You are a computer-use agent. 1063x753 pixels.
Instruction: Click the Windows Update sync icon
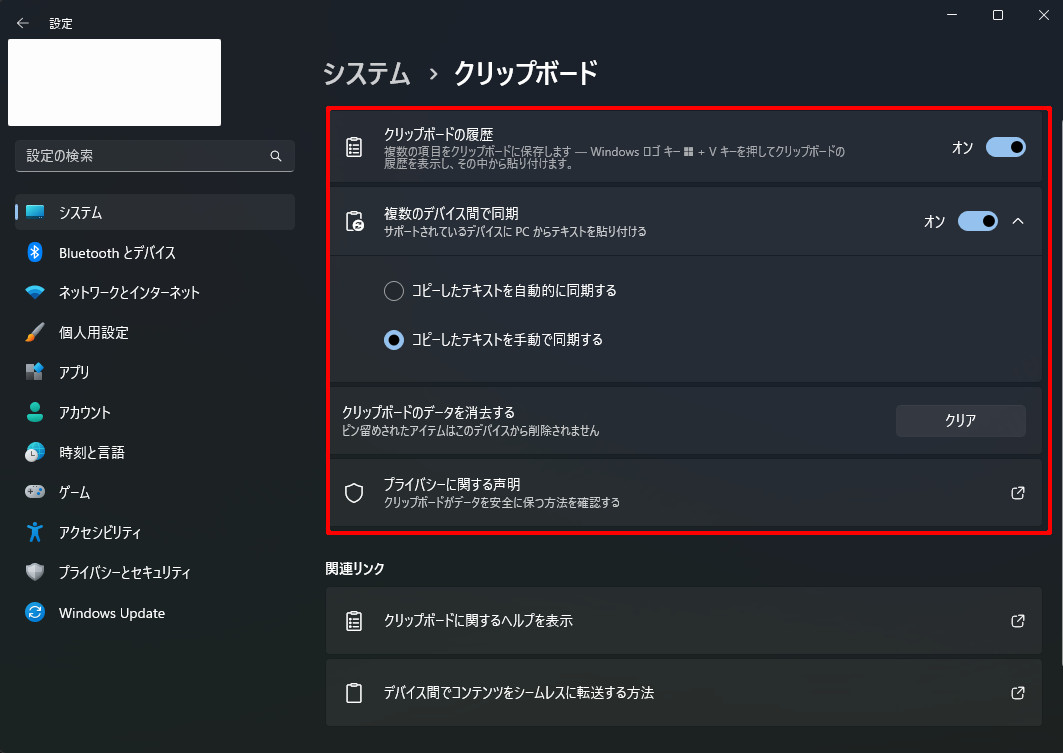[x=35, y=613]
